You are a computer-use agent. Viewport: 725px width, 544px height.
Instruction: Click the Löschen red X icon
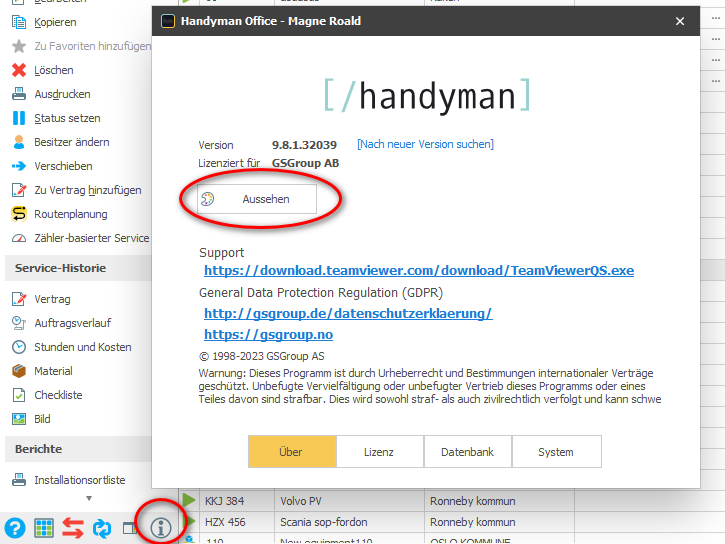coord(19,70)
